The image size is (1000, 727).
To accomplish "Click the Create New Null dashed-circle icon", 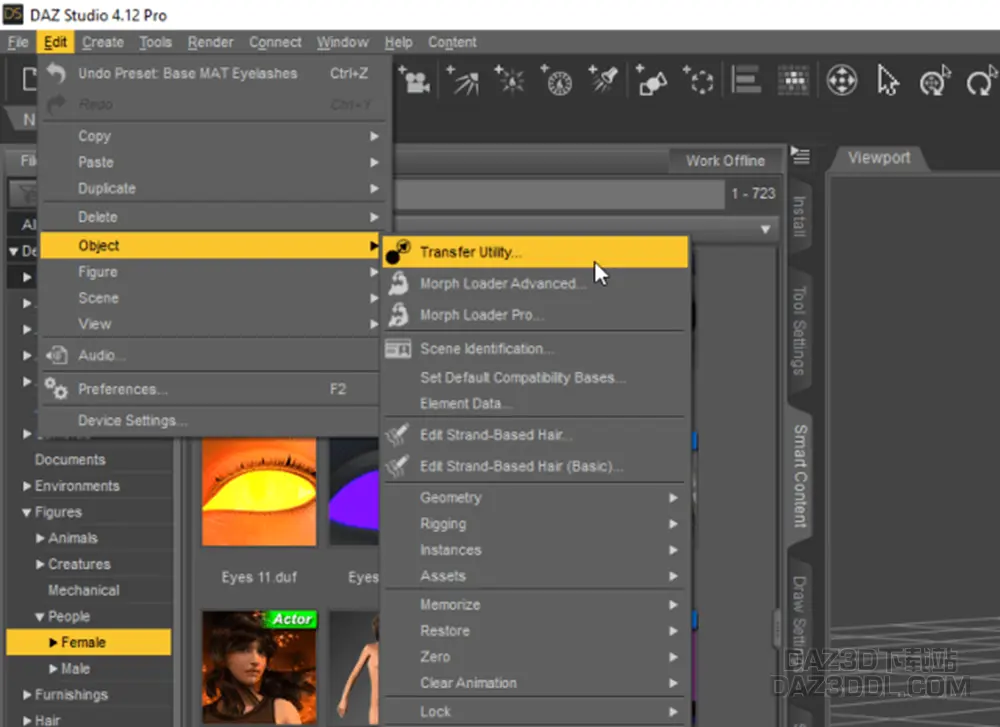I will 698,81.
